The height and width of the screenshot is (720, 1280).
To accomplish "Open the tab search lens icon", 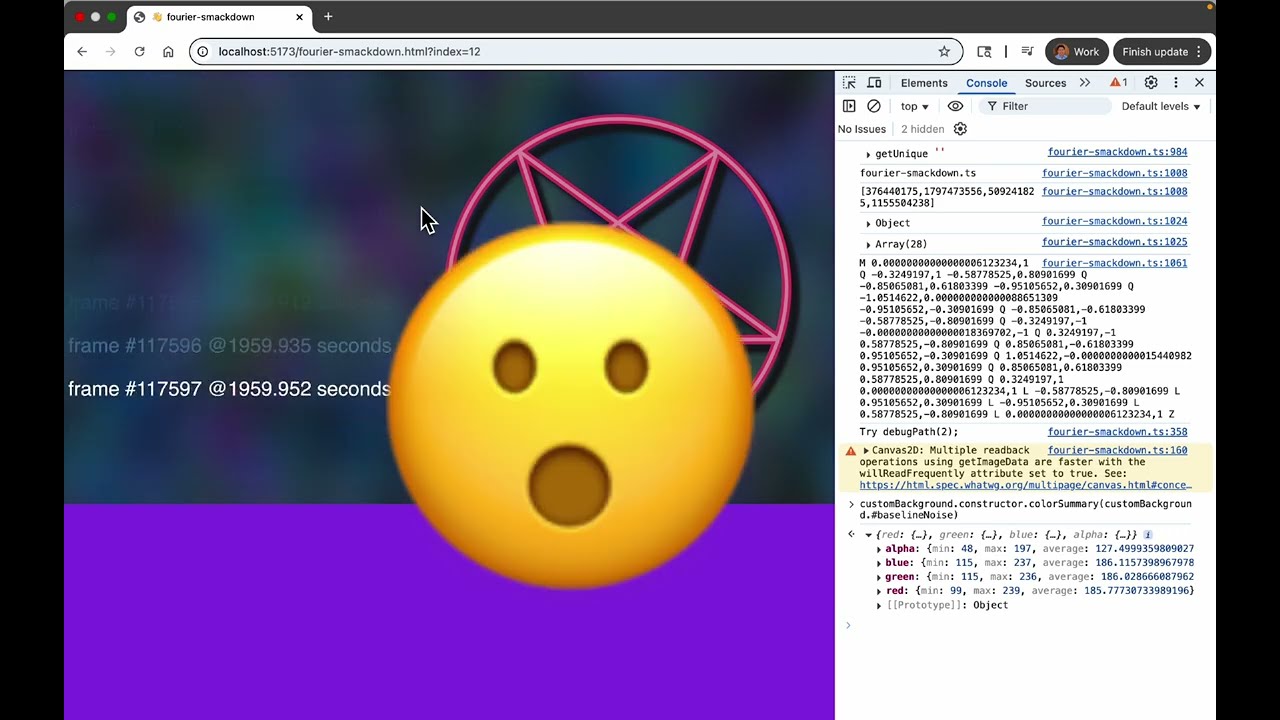I will [984, 52].
